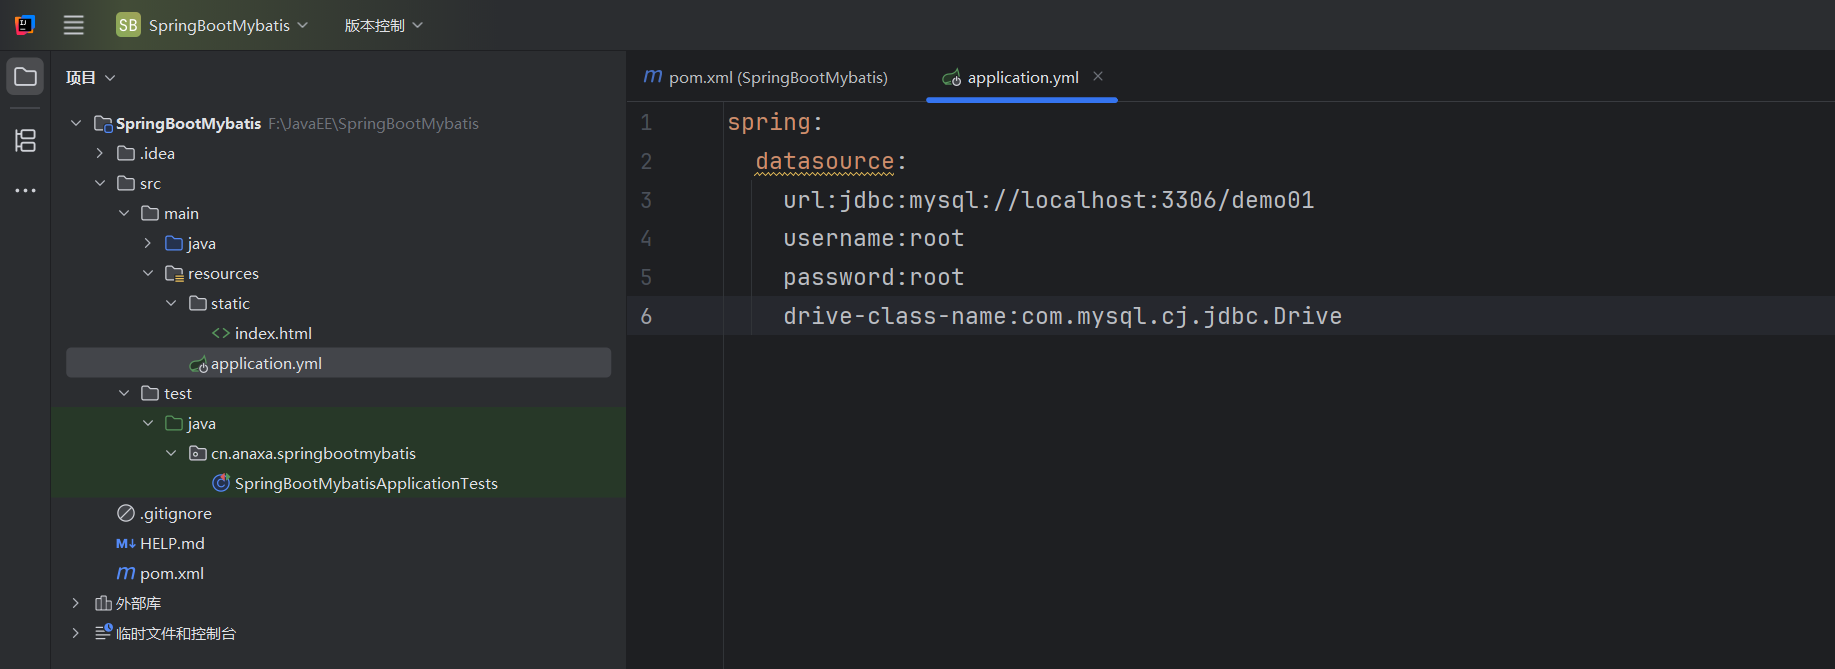Viewport: 1835px width, 669px height.
Task: Click the cn.anaxa.springbootmybatis package icon
Action: 198,453
